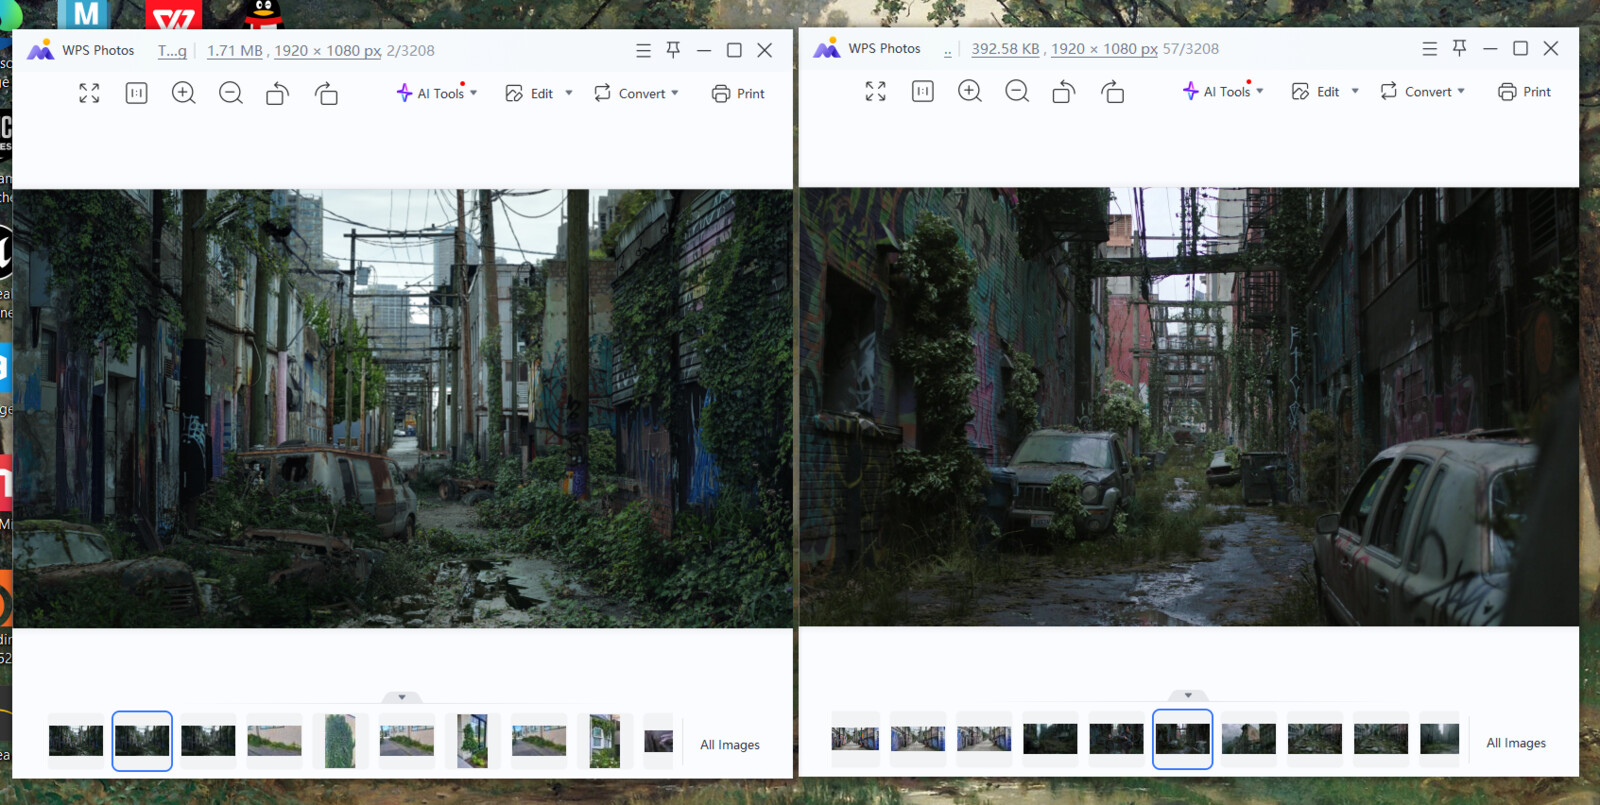This screenshot has height=805, width=1600.
Task: Zoom out on image in right window
Action: pyautogui.click(x=1016, y=91)
